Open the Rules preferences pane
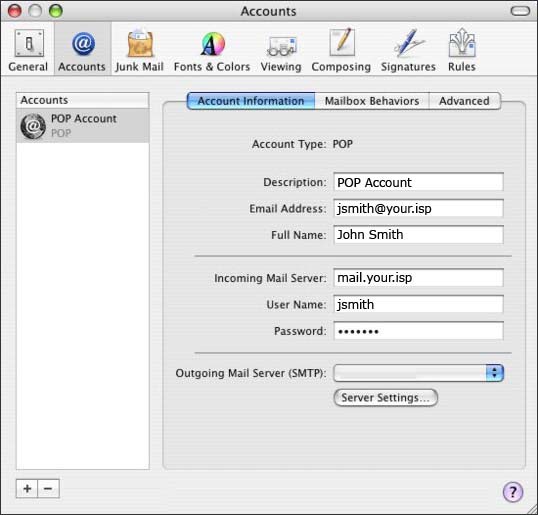Viewport: 538px width, 515px height. pyautogui.click(x=462, y=50)
